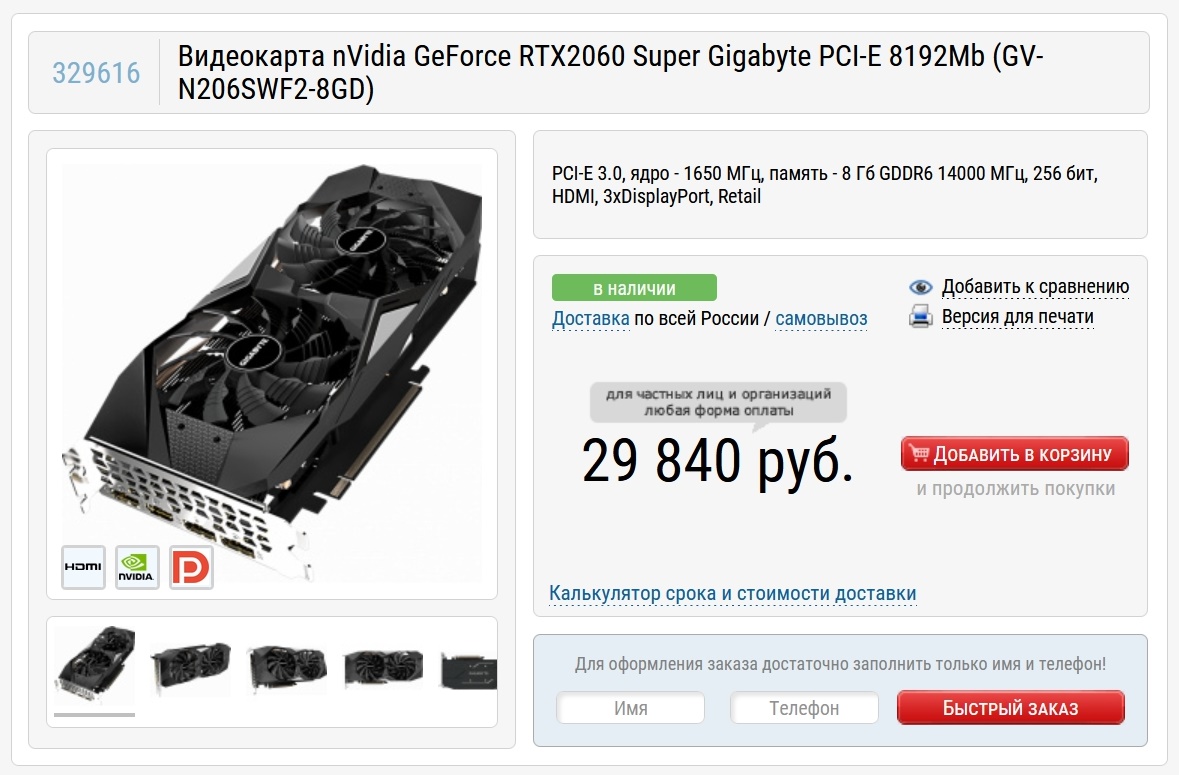This screenshot has height=775, width=1179.
Task: Open Версия для печати print version
Action: point(1017,317)
